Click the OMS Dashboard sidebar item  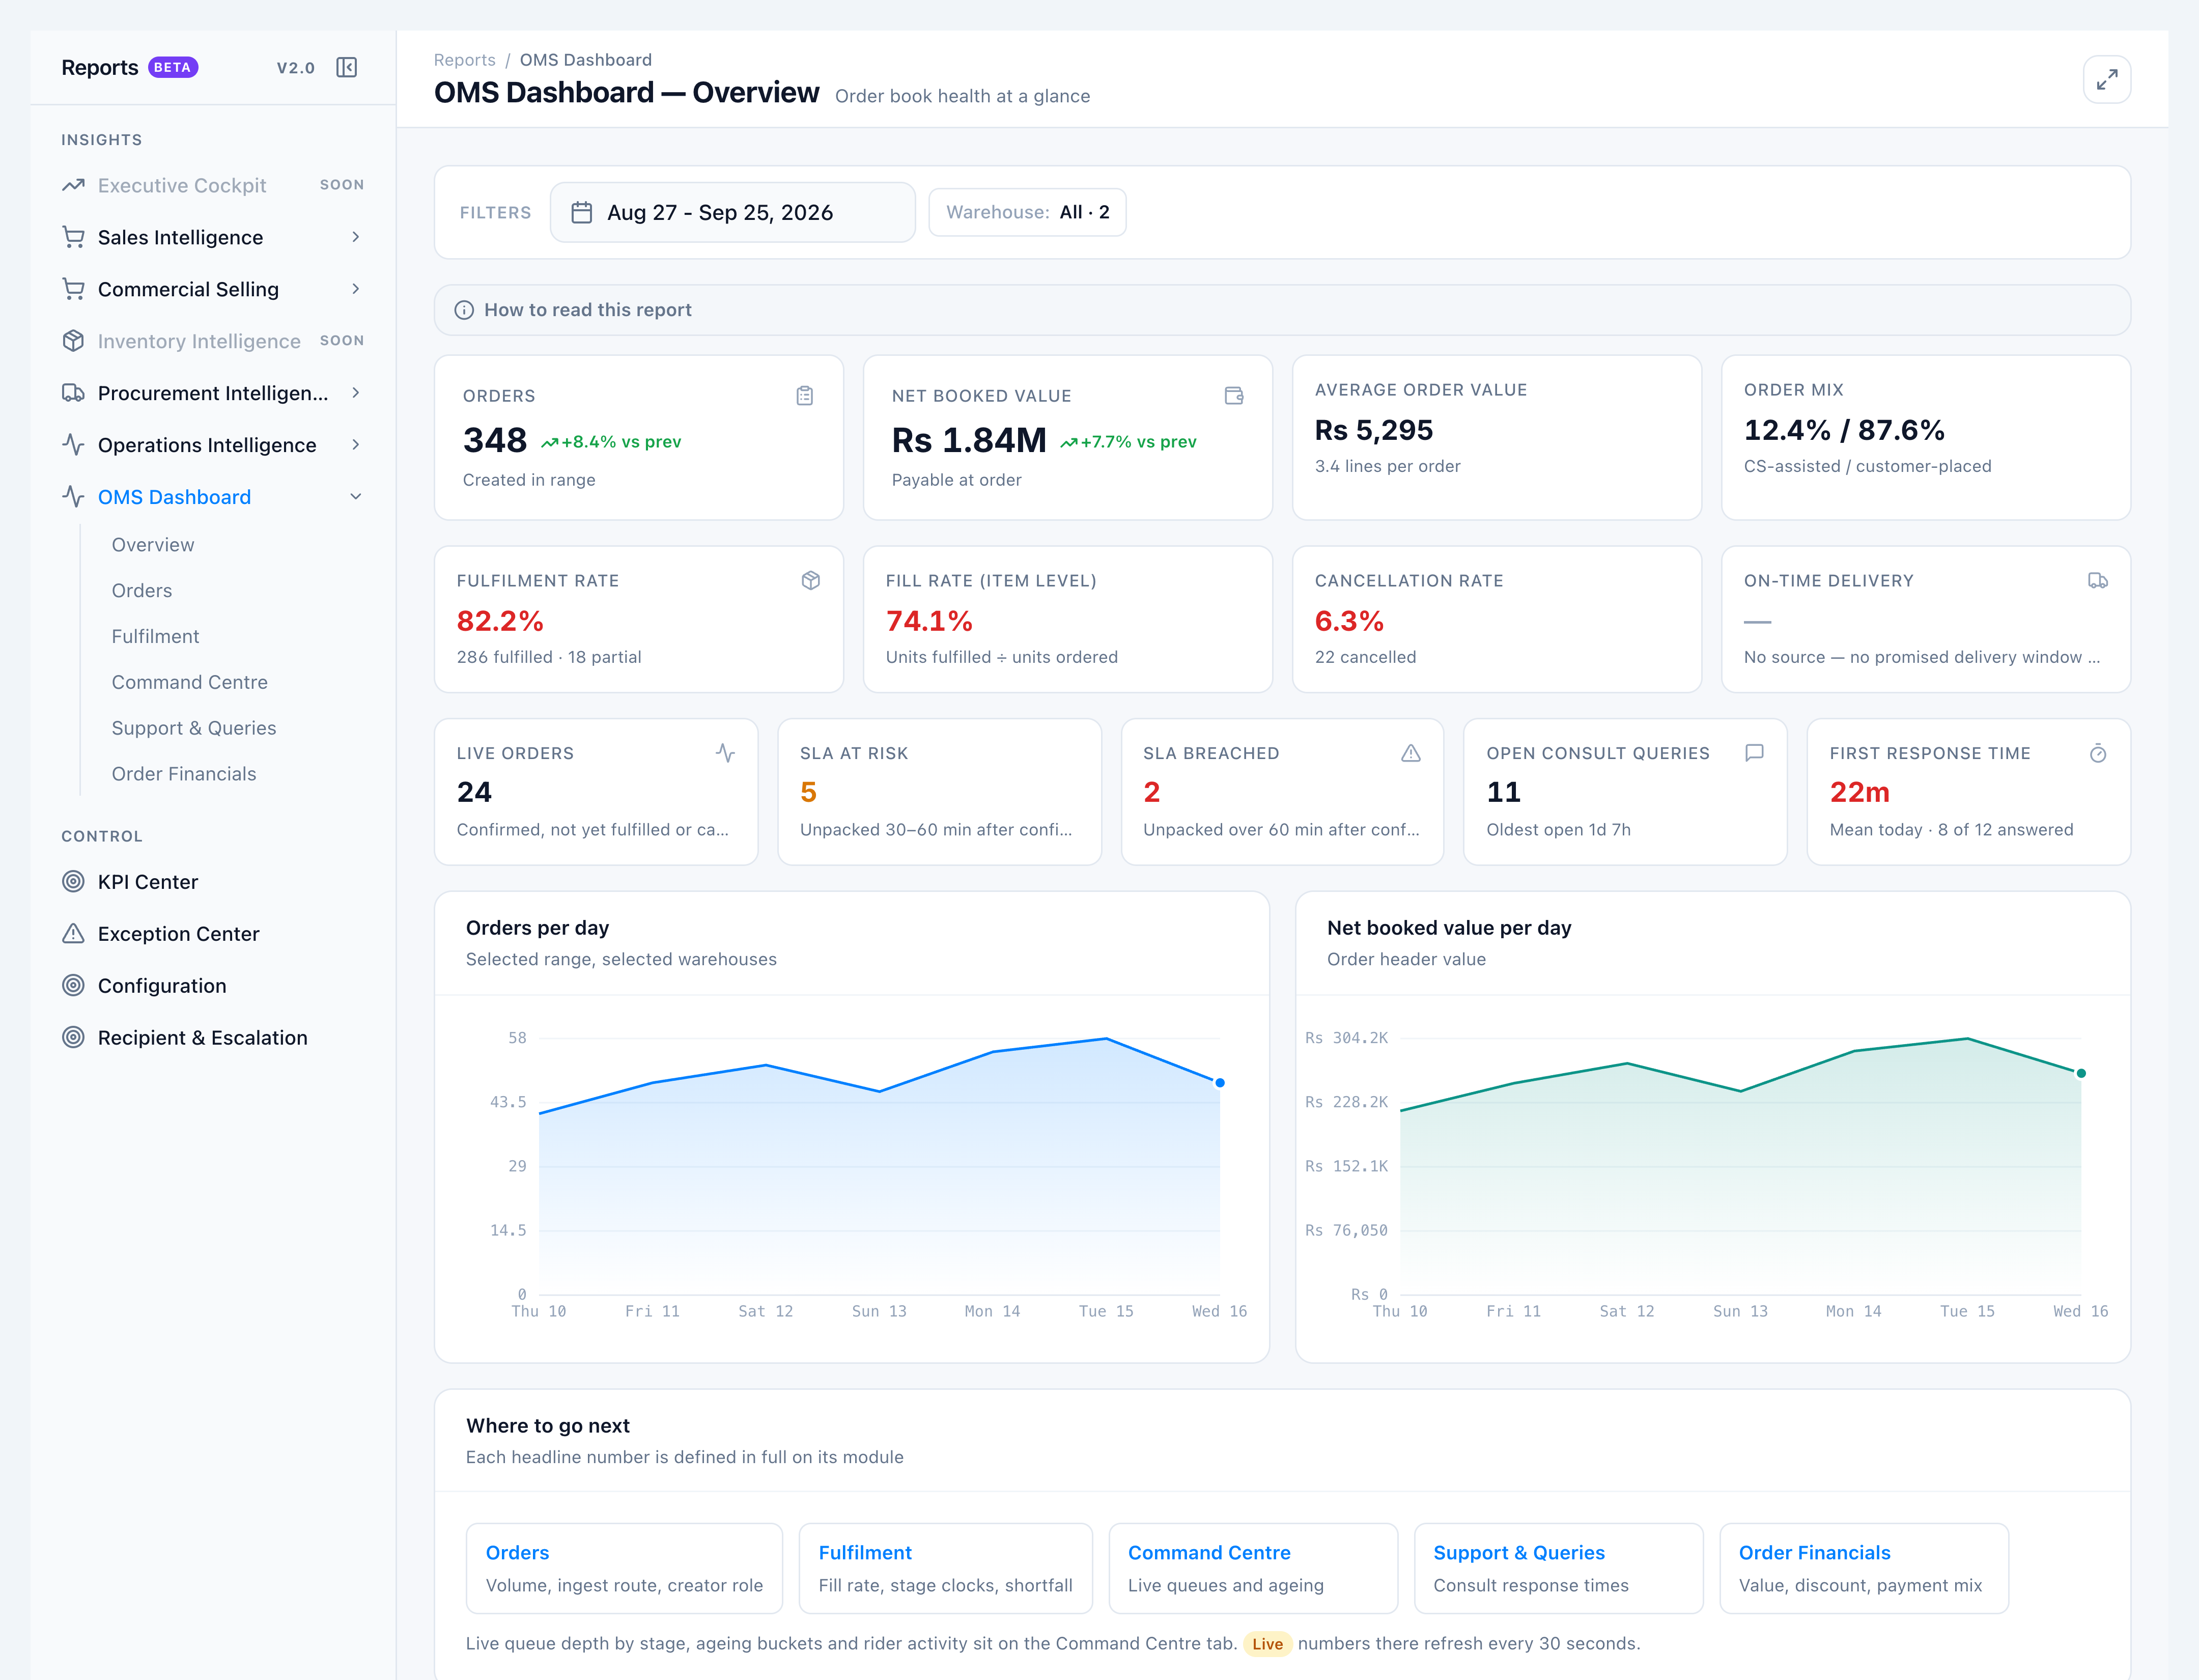tap(213, 497)
